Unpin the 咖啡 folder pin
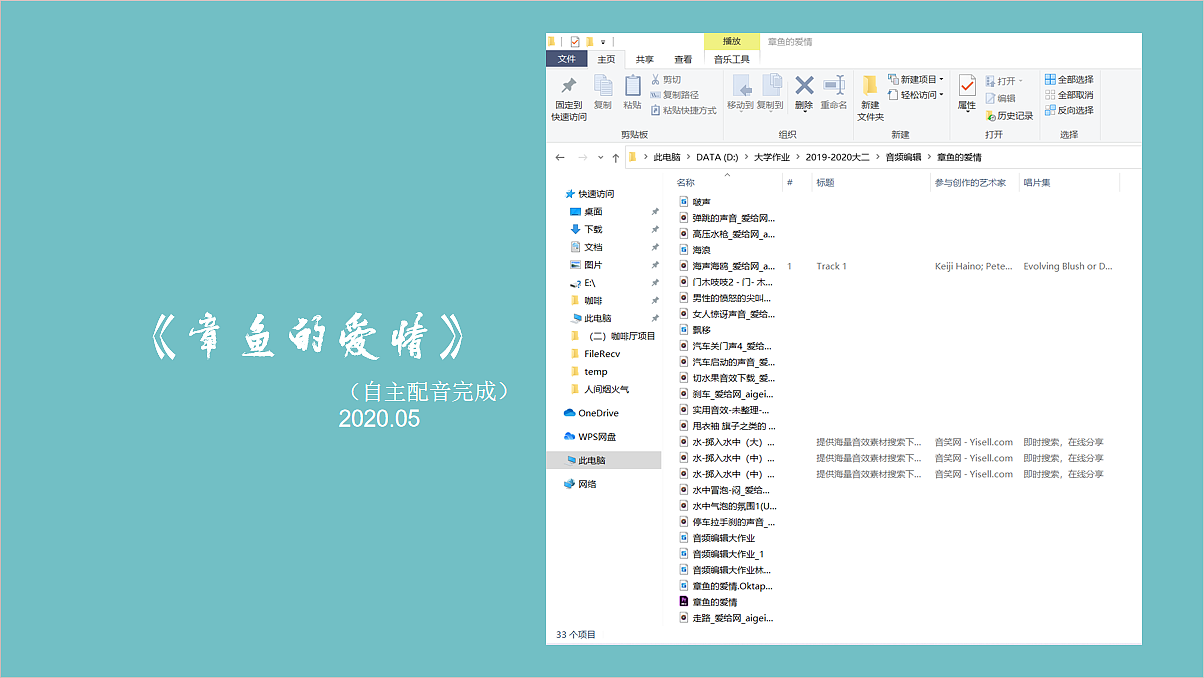1204x678 pixels. pyautogui.click(x=655, y=299)
